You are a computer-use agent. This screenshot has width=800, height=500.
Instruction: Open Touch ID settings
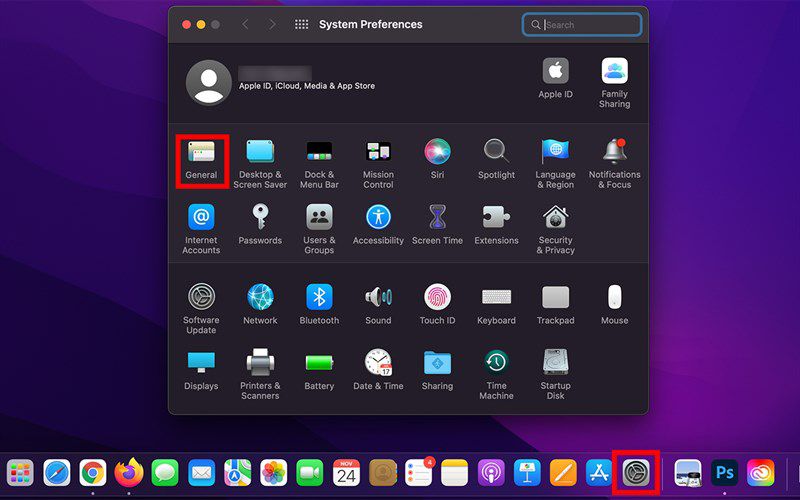[x=437, y=305]
